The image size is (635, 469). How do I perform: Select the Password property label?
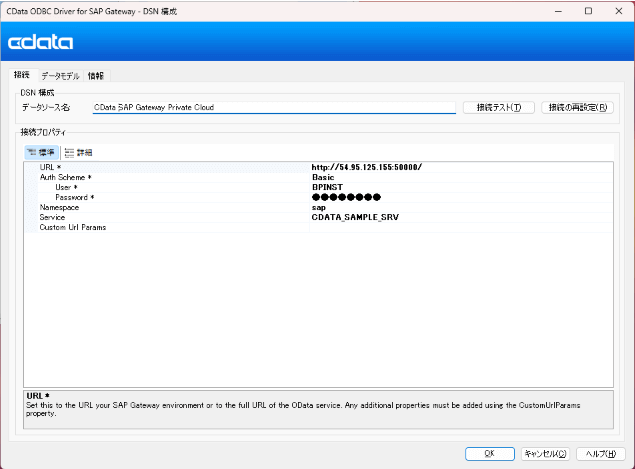tap(75, 197)
